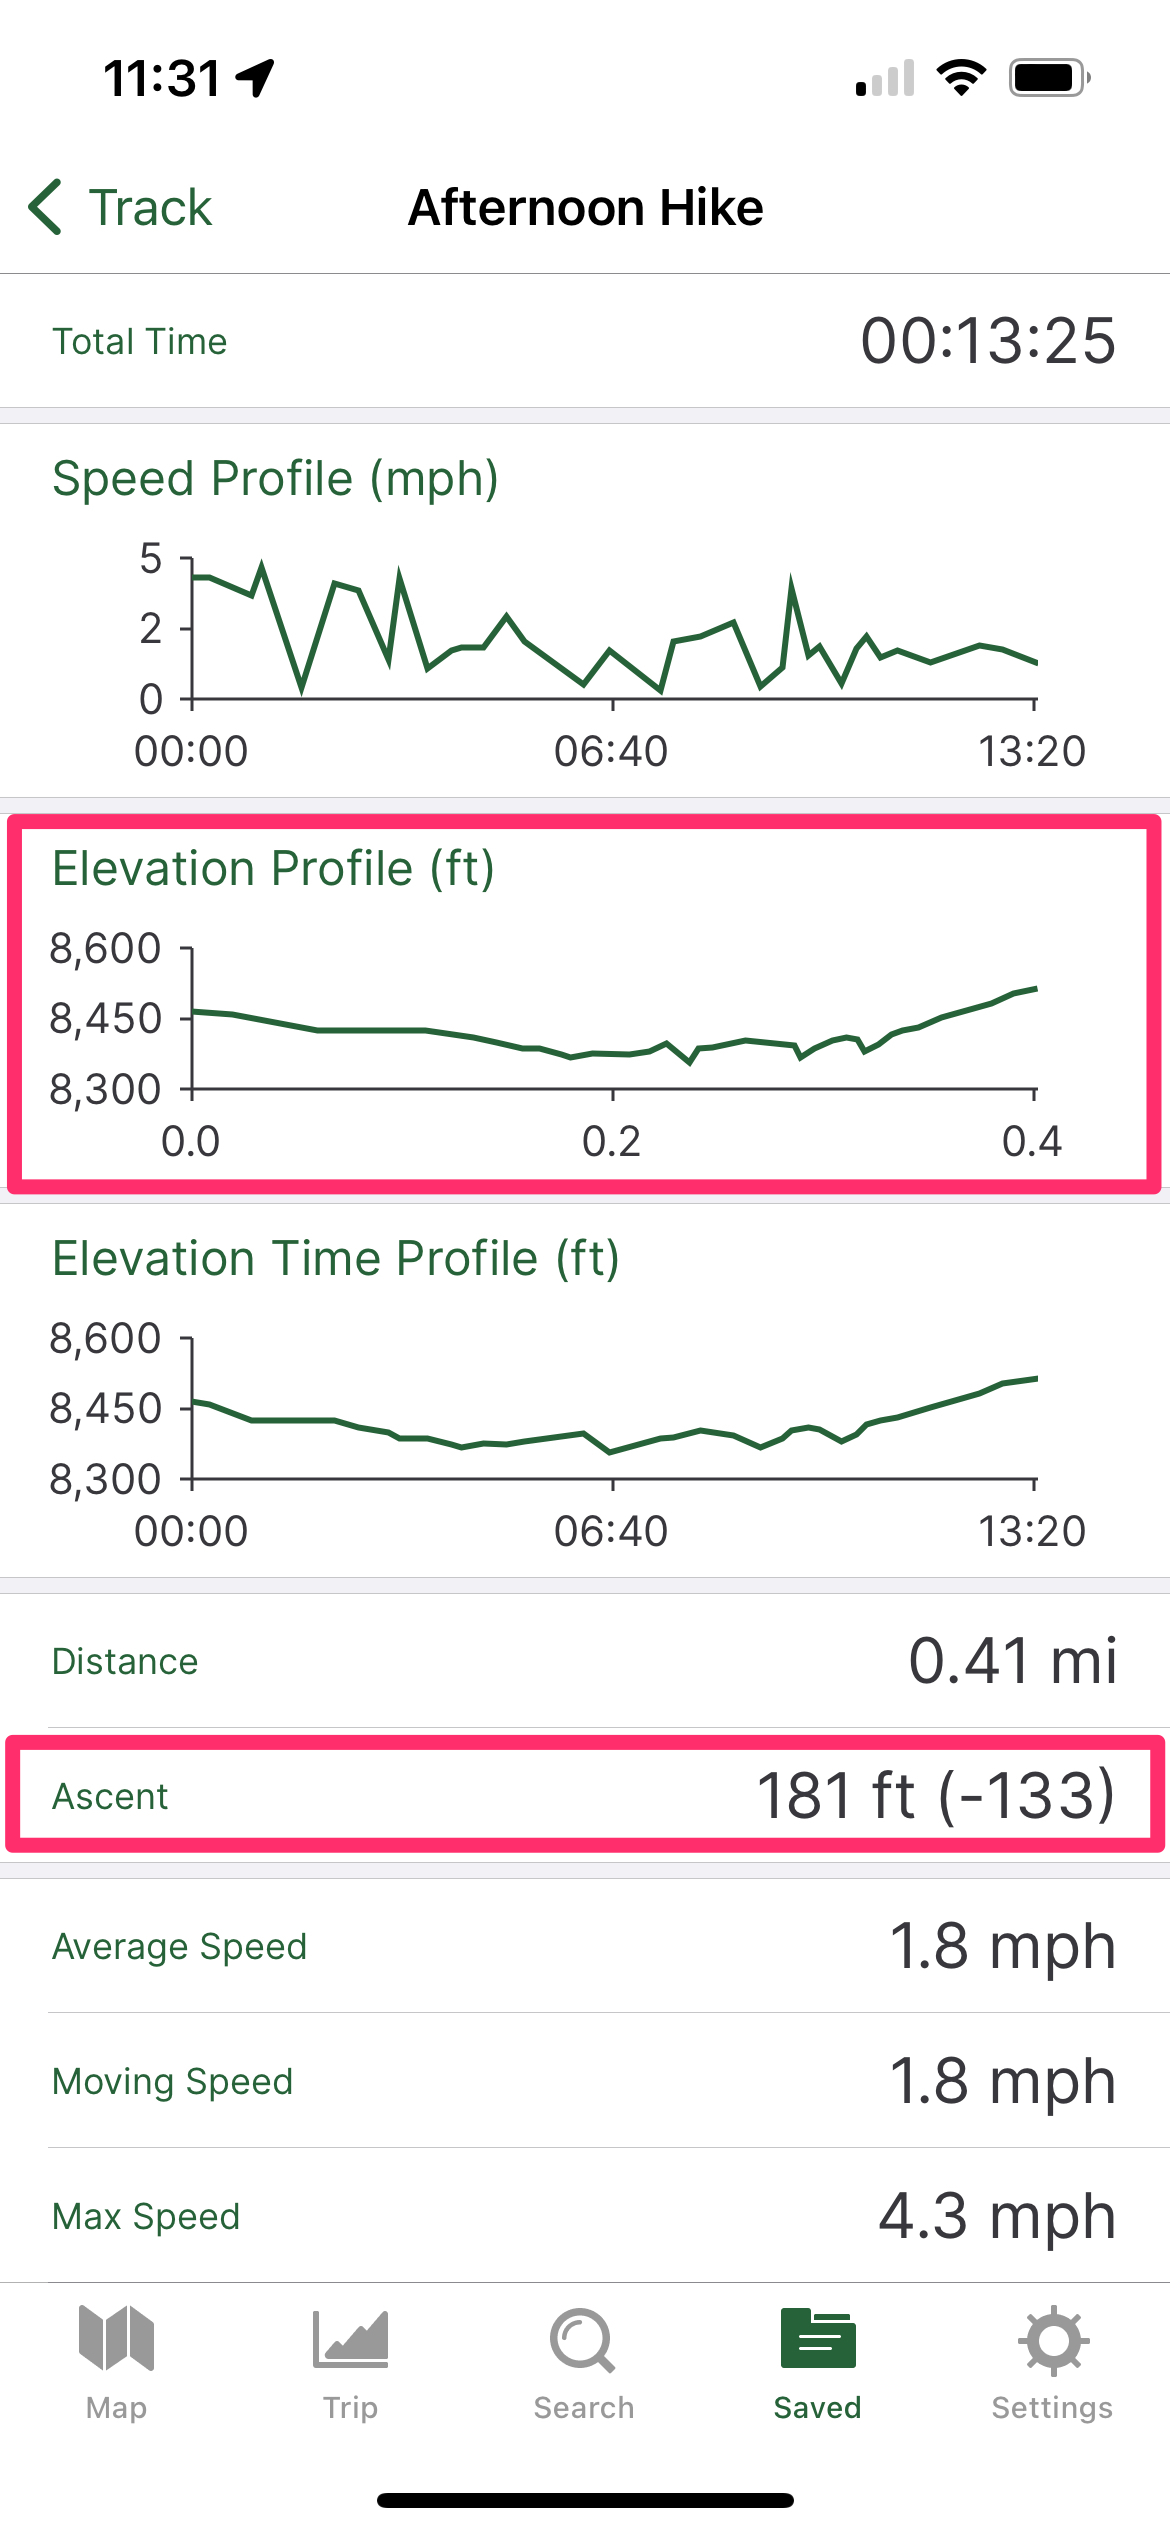This screenshot has height=2532, width=1170.
Task: Select the Total Time row
Action: tap(585, 341)
